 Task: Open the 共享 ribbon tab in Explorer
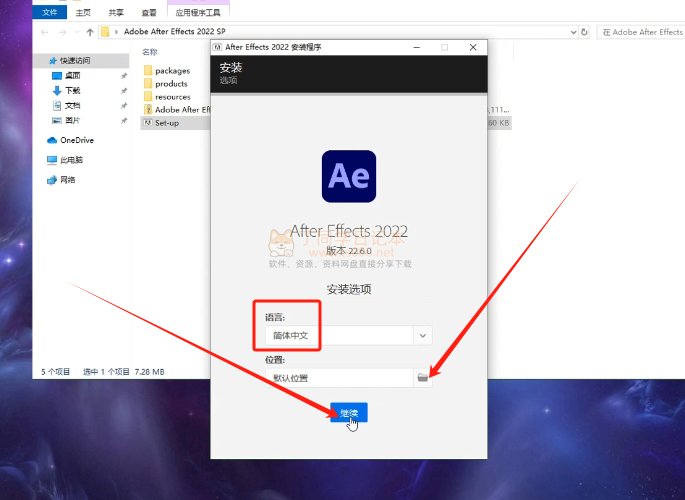point(116,13)
